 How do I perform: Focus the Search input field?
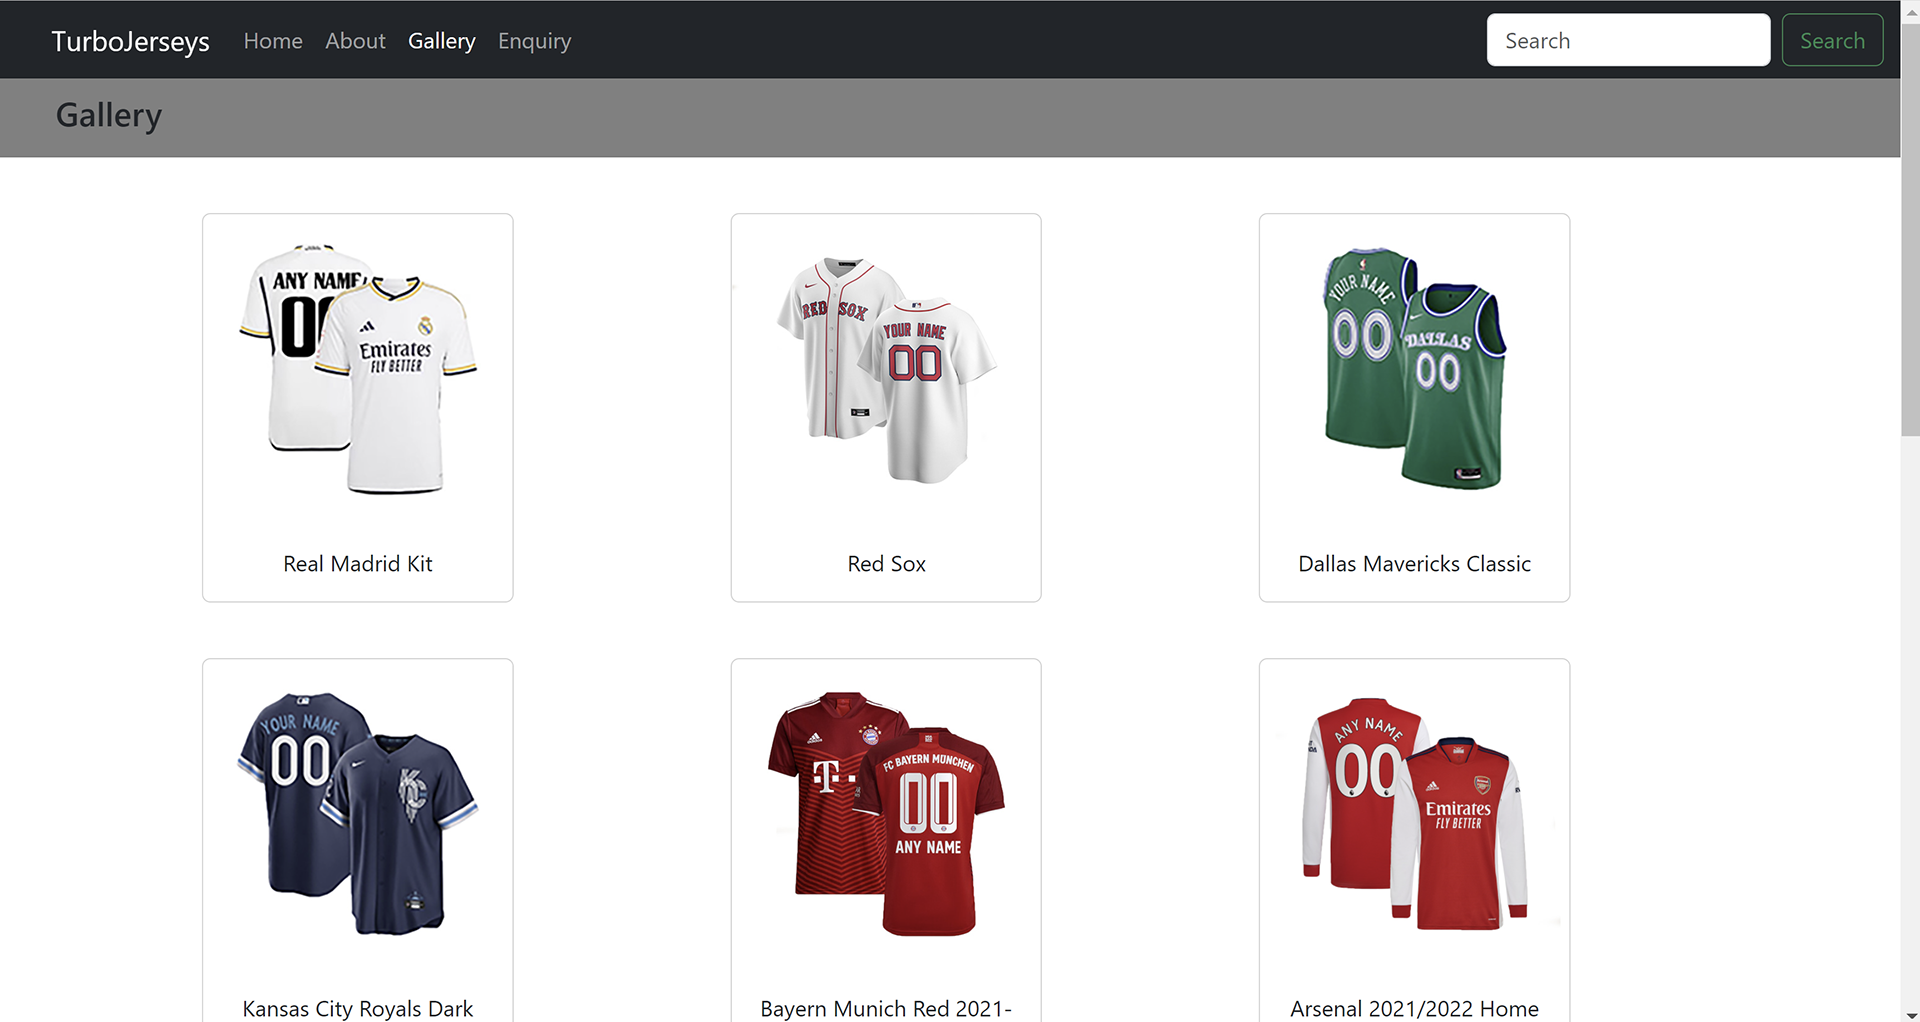pyautogui.click(x=1627, y=40)
